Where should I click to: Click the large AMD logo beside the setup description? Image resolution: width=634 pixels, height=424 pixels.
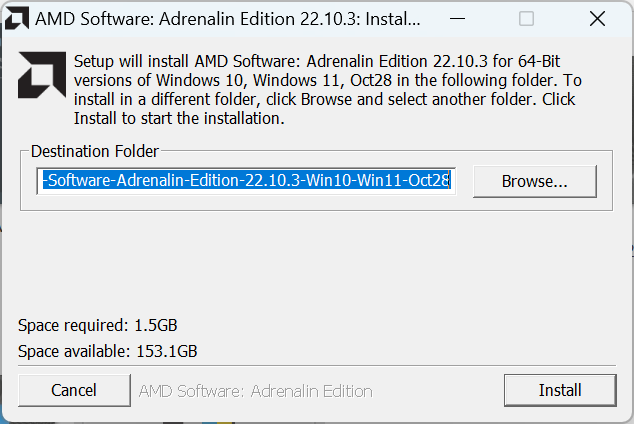coord(42,75)
